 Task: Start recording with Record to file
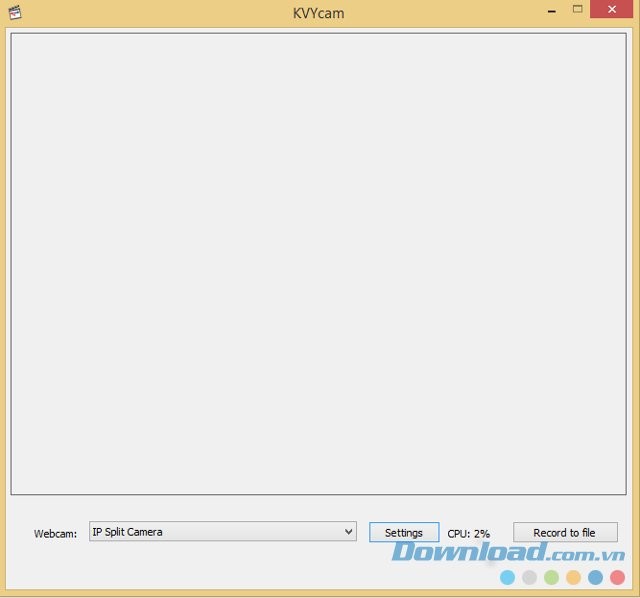click(x=565, y=533)
